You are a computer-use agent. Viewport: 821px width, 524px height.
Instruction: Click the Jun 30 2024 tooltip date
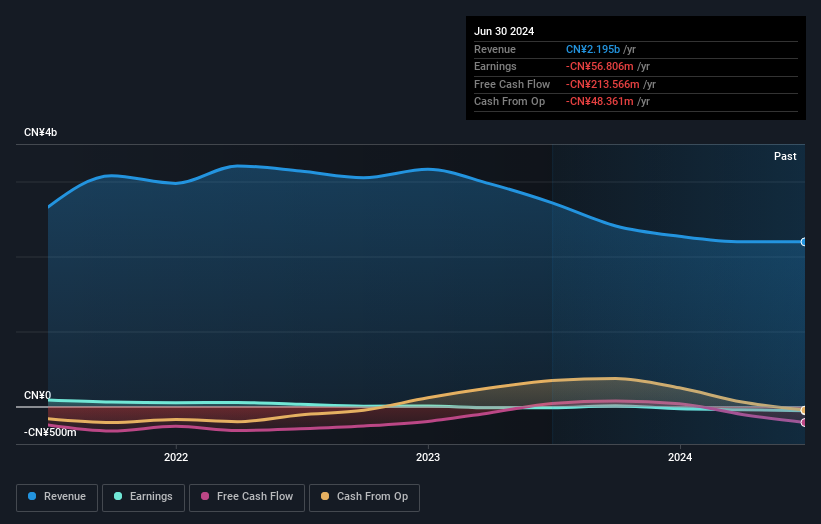[x=504, y=31]
